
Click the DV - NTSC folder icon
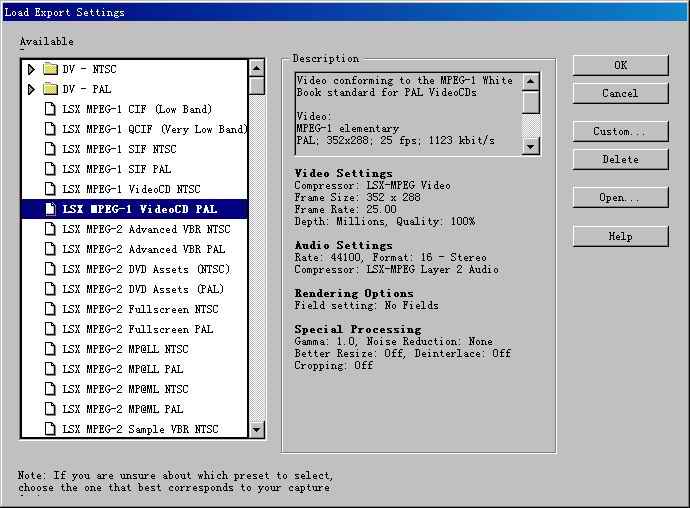coord(50,69)
